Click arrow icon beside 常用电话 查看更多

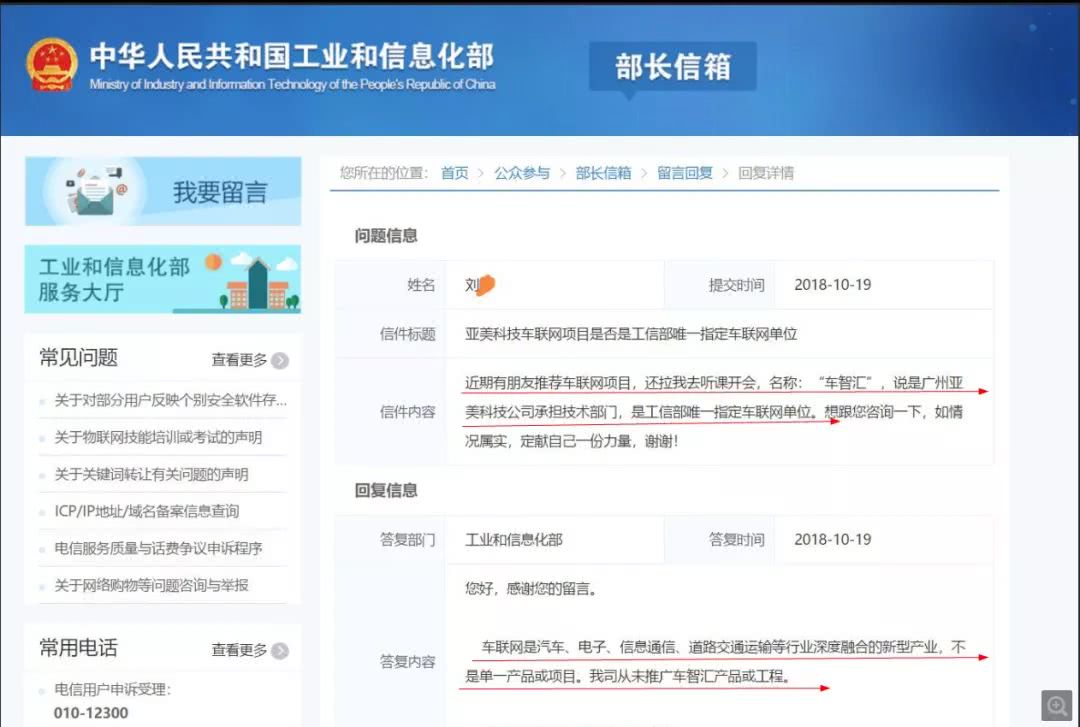click(280, 651)
